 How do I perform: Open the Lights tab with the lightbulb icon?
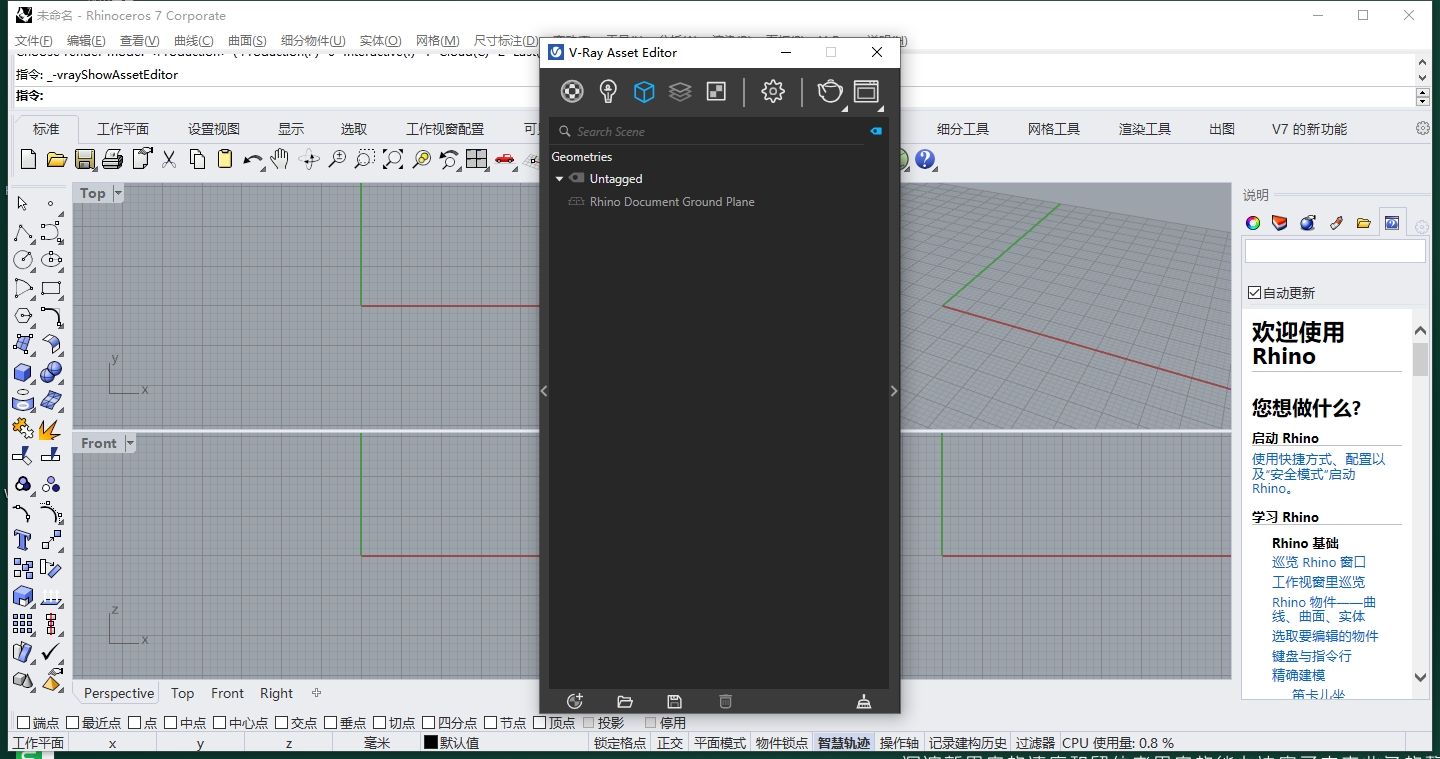pyautogui.click(x=608, y=92)
